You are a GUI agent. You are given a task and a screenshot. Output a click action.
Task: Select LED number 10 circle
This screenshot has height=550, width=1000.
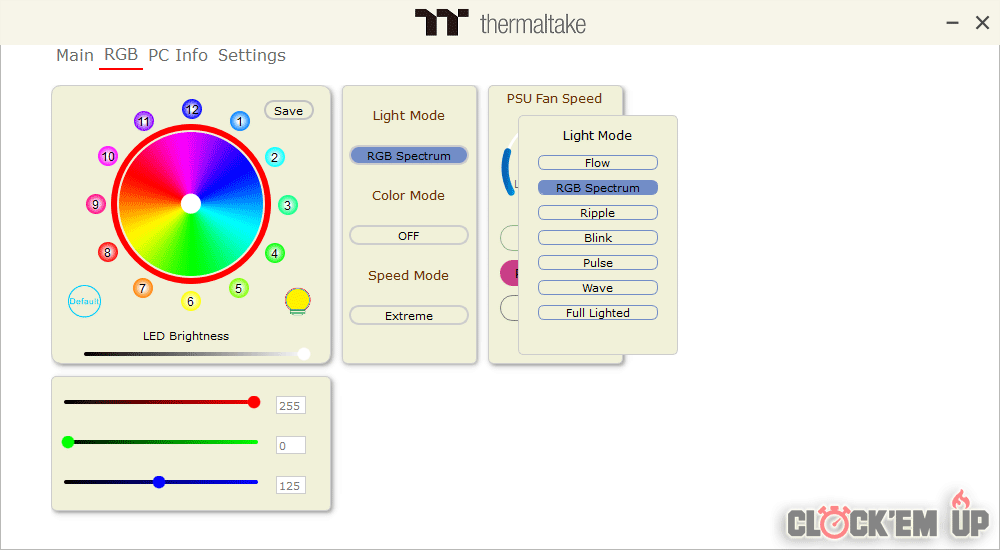[x=108, y=156]
